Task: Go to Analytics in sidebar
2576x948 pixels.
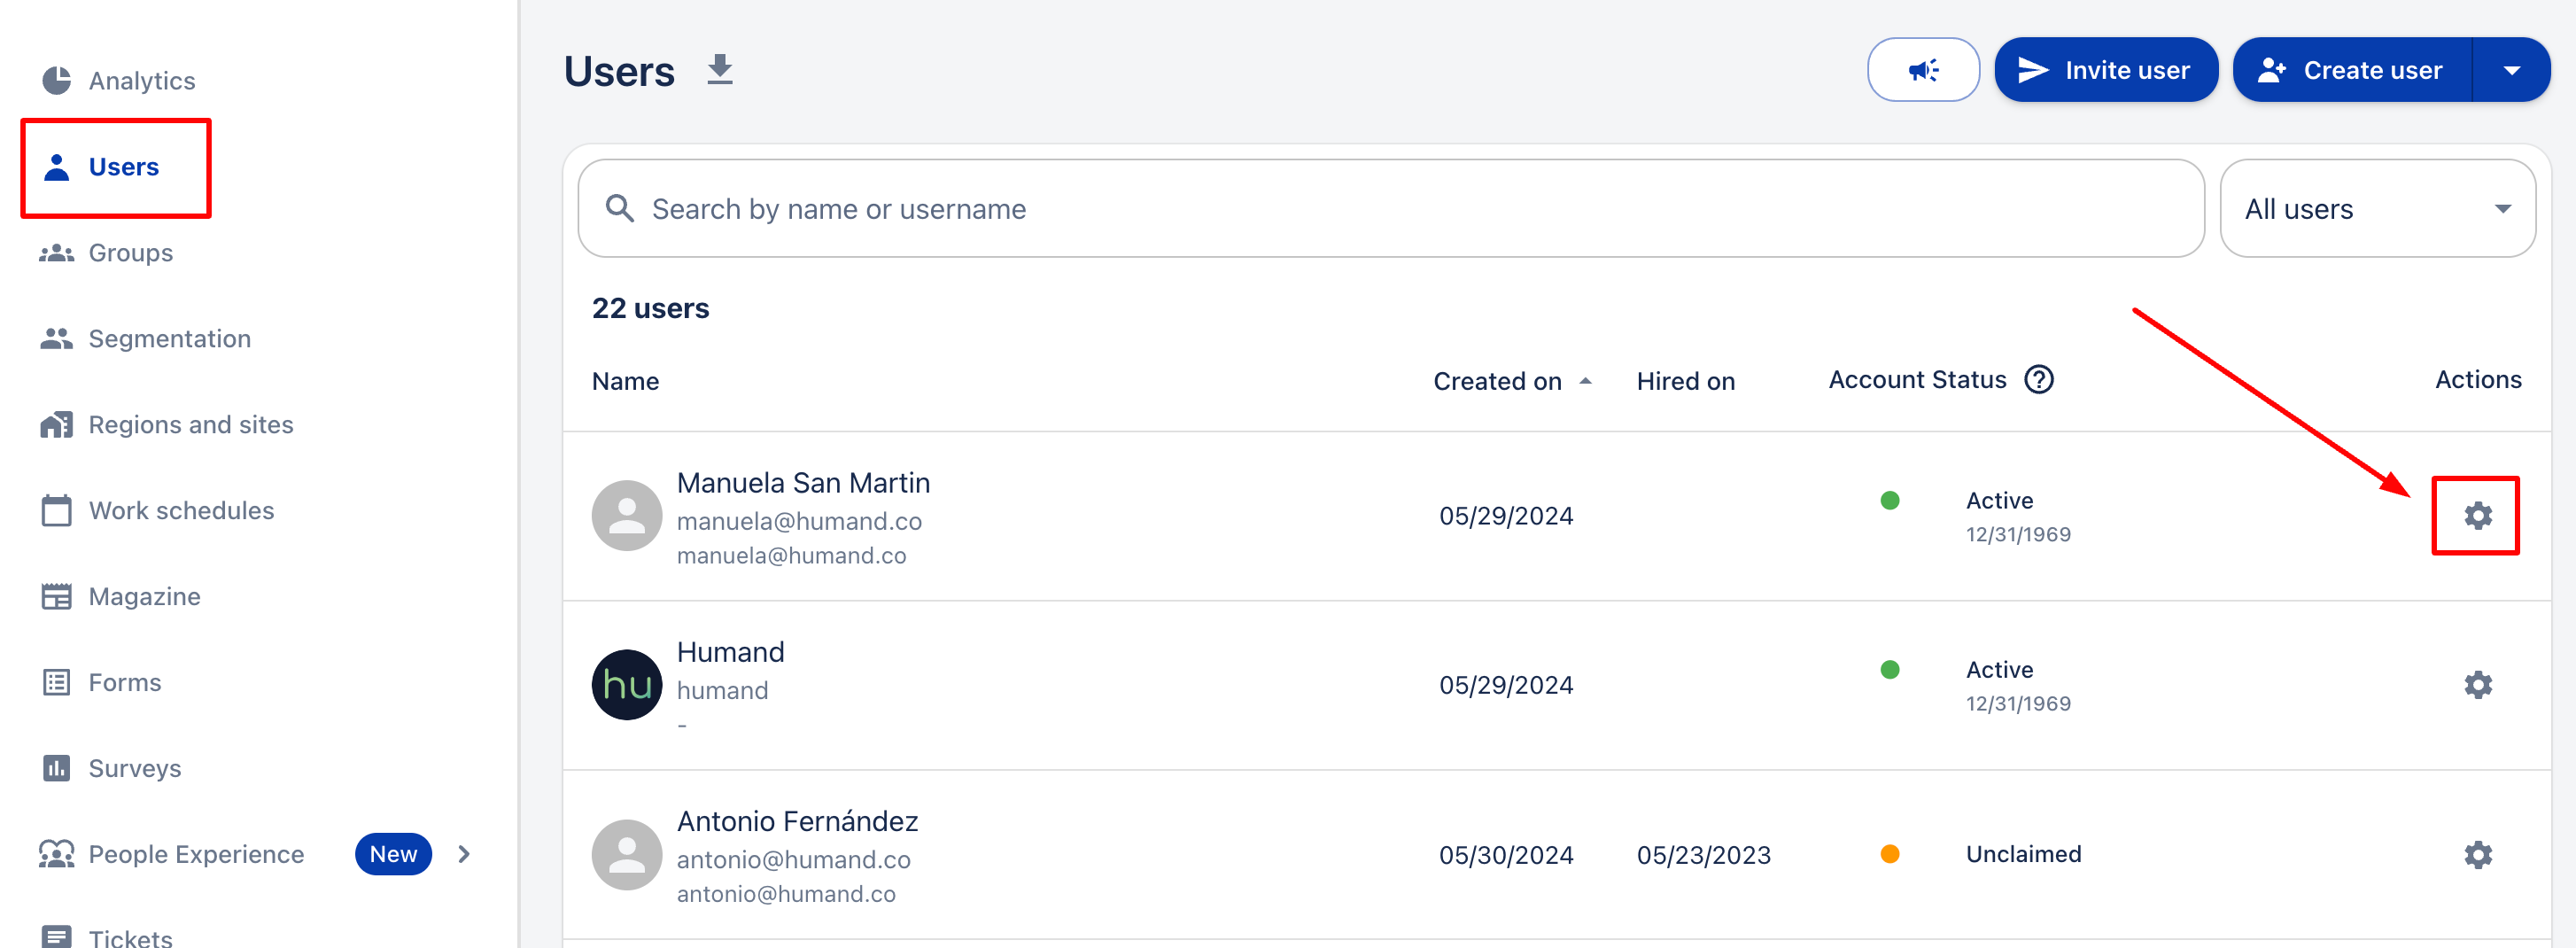Action: (141, 81)
